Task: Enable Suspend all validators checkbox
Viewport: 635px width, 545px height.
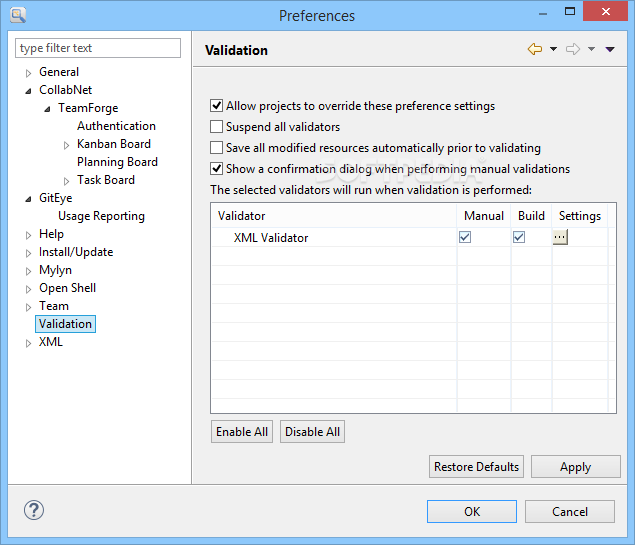Action: [x=217, y=127]
